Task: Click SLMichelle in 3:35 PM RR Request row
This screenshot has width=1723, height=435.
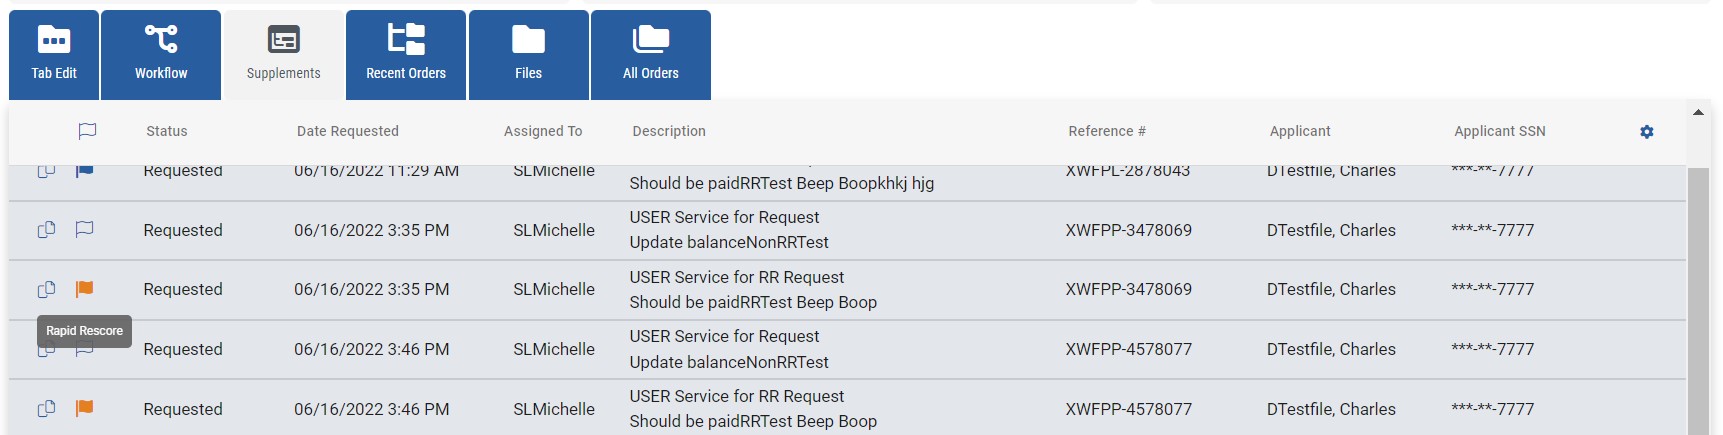Action: (x=554, y=289)
